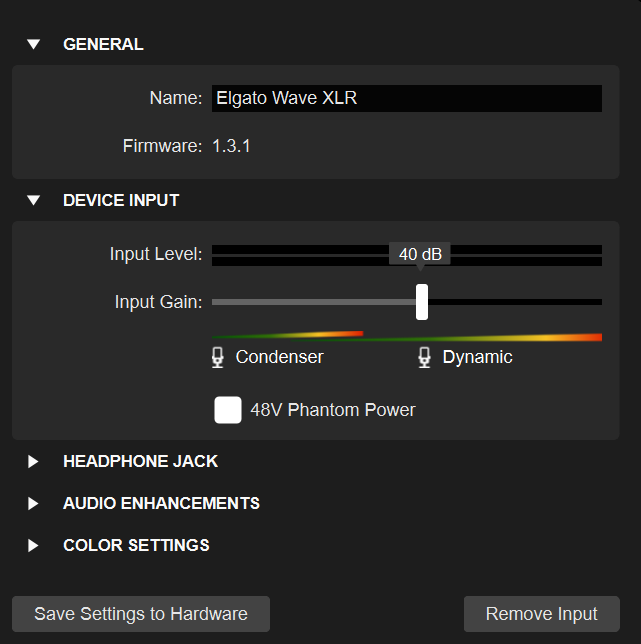The height and width of the screenshot is (644, 641).
Task: Click the GENERAL section heading text
Action: pyautogui.click(x=103, y=44)
